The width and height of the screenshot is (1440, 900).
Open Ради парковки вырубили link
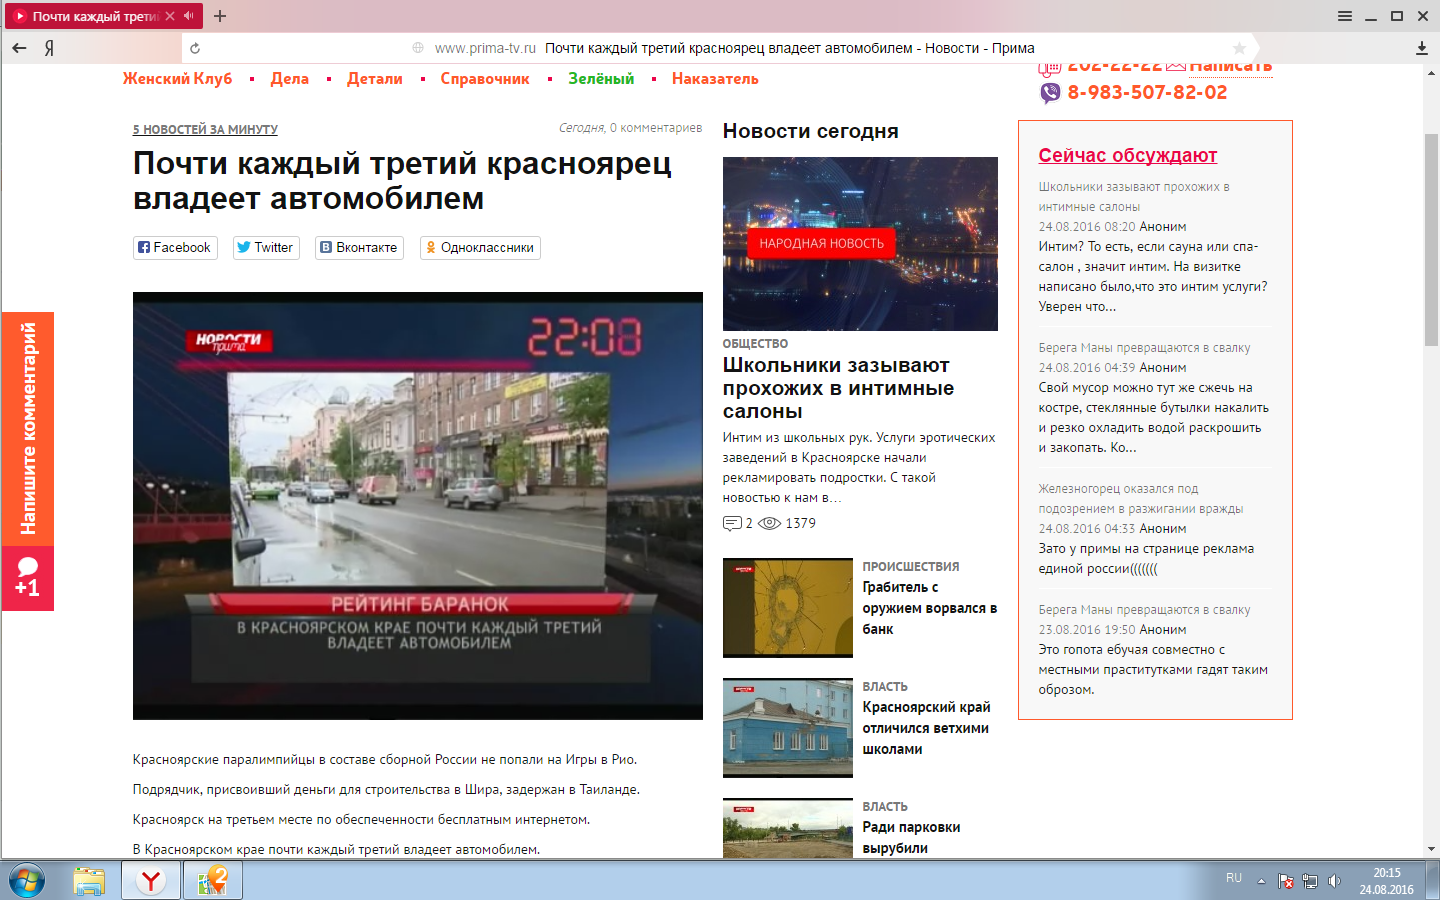[x=911, y=838]
